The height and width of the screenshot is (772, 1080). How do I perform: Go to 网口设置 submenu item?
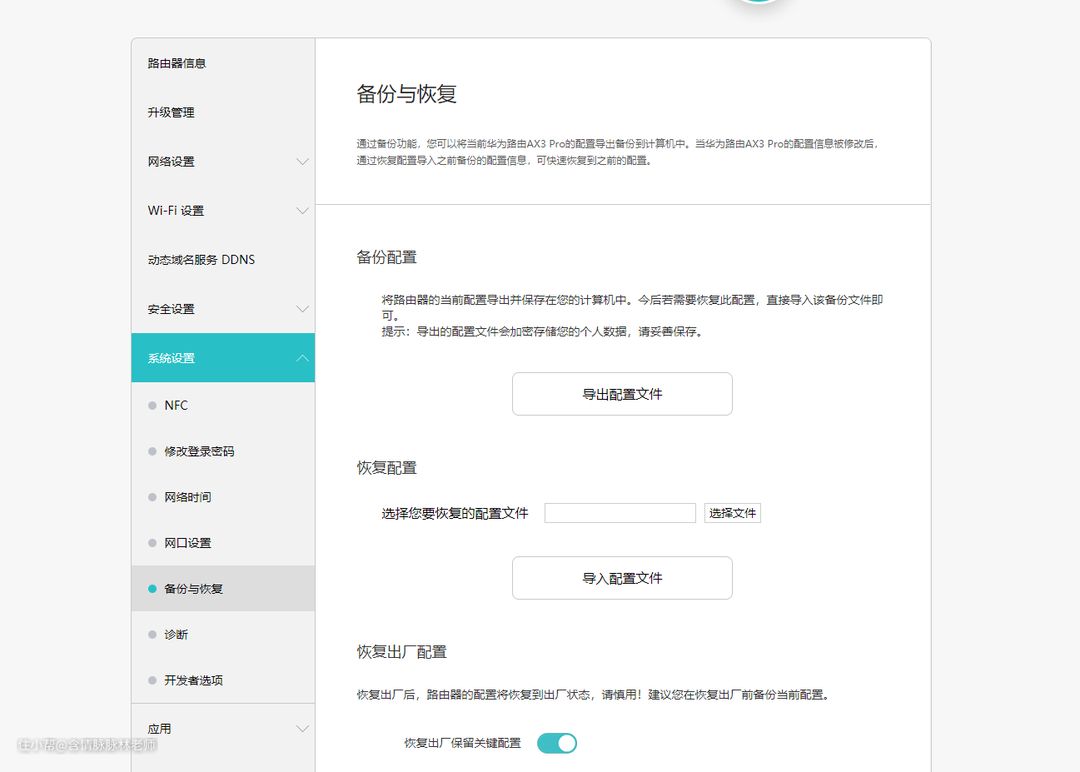[187, 544]
